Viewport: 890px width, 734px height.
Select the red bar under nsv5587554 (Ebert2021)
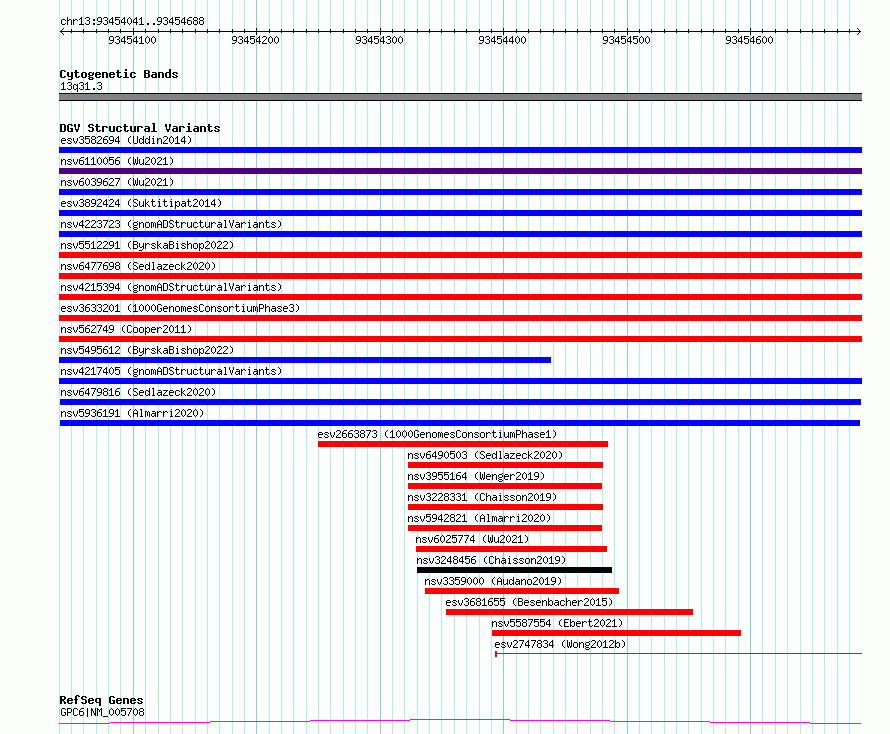[x=616, y=633]
